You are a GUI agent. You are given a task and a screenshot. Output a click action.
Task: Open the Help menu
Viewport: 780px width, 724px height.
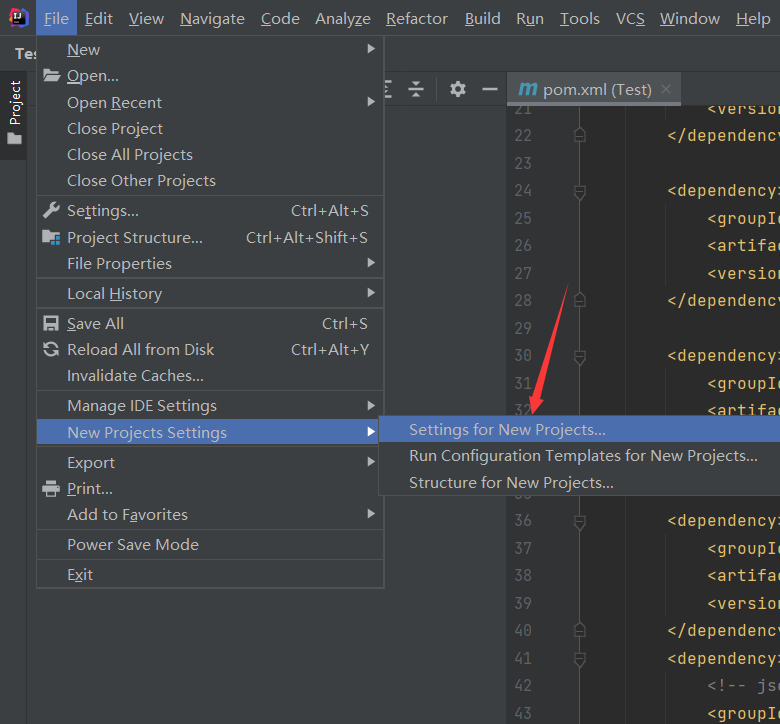[753, 18]
